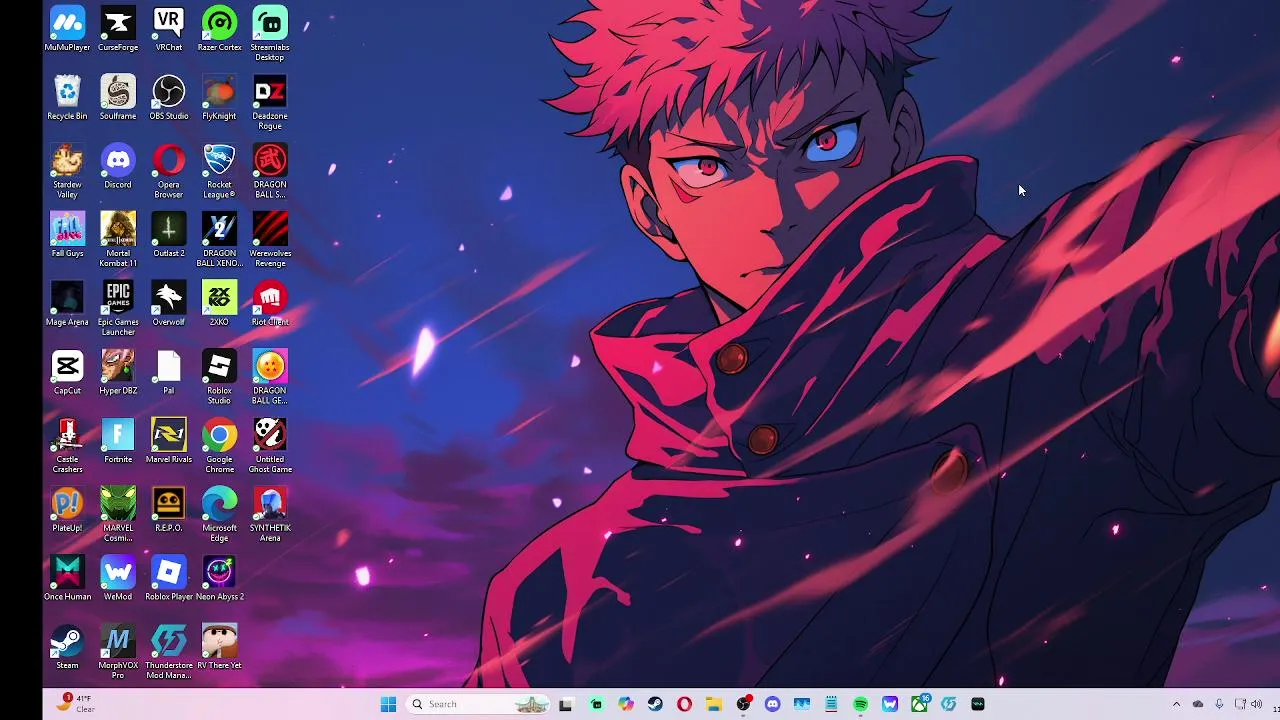1280x720 pixels.
Task: Select the R.E.P.O. desktop icon
Action: click(169, 510)
